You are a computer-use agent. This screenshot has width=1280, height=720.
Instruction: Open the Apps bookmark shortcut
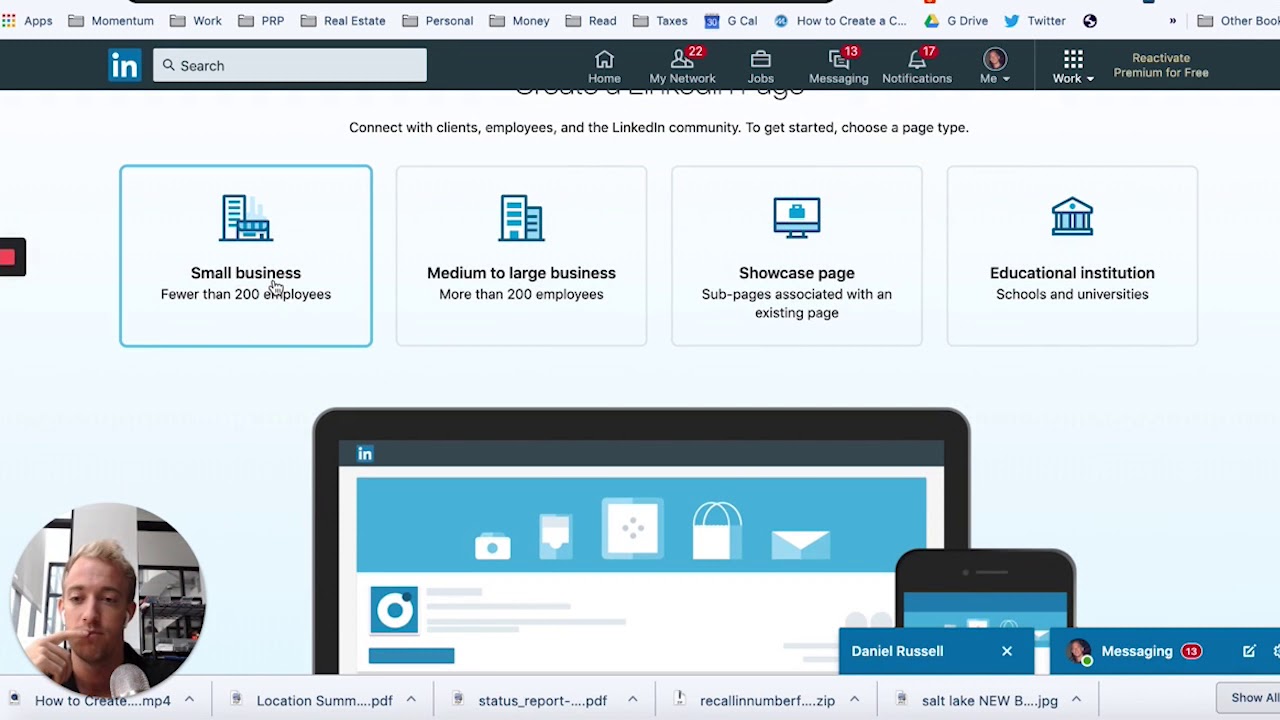pos(28,20)
